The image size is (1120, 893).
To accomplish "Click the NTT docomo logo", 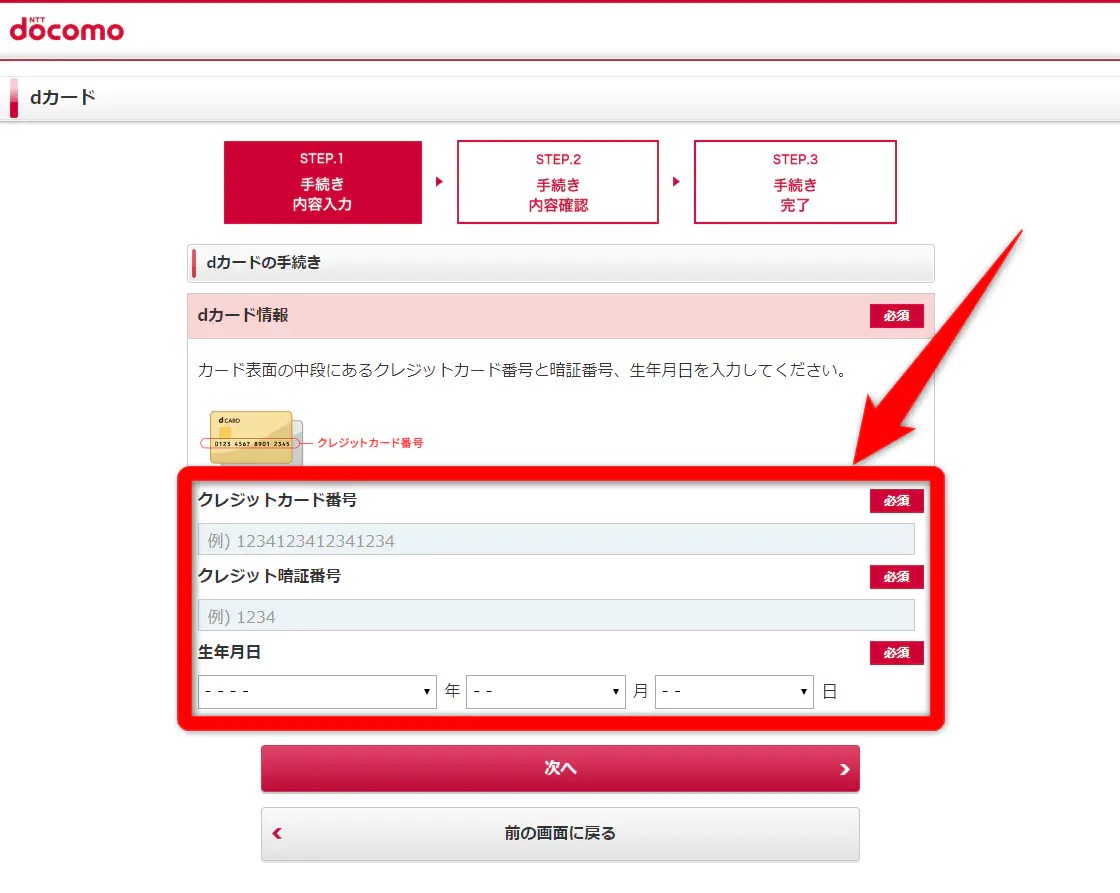I will [x=66, y=29].
